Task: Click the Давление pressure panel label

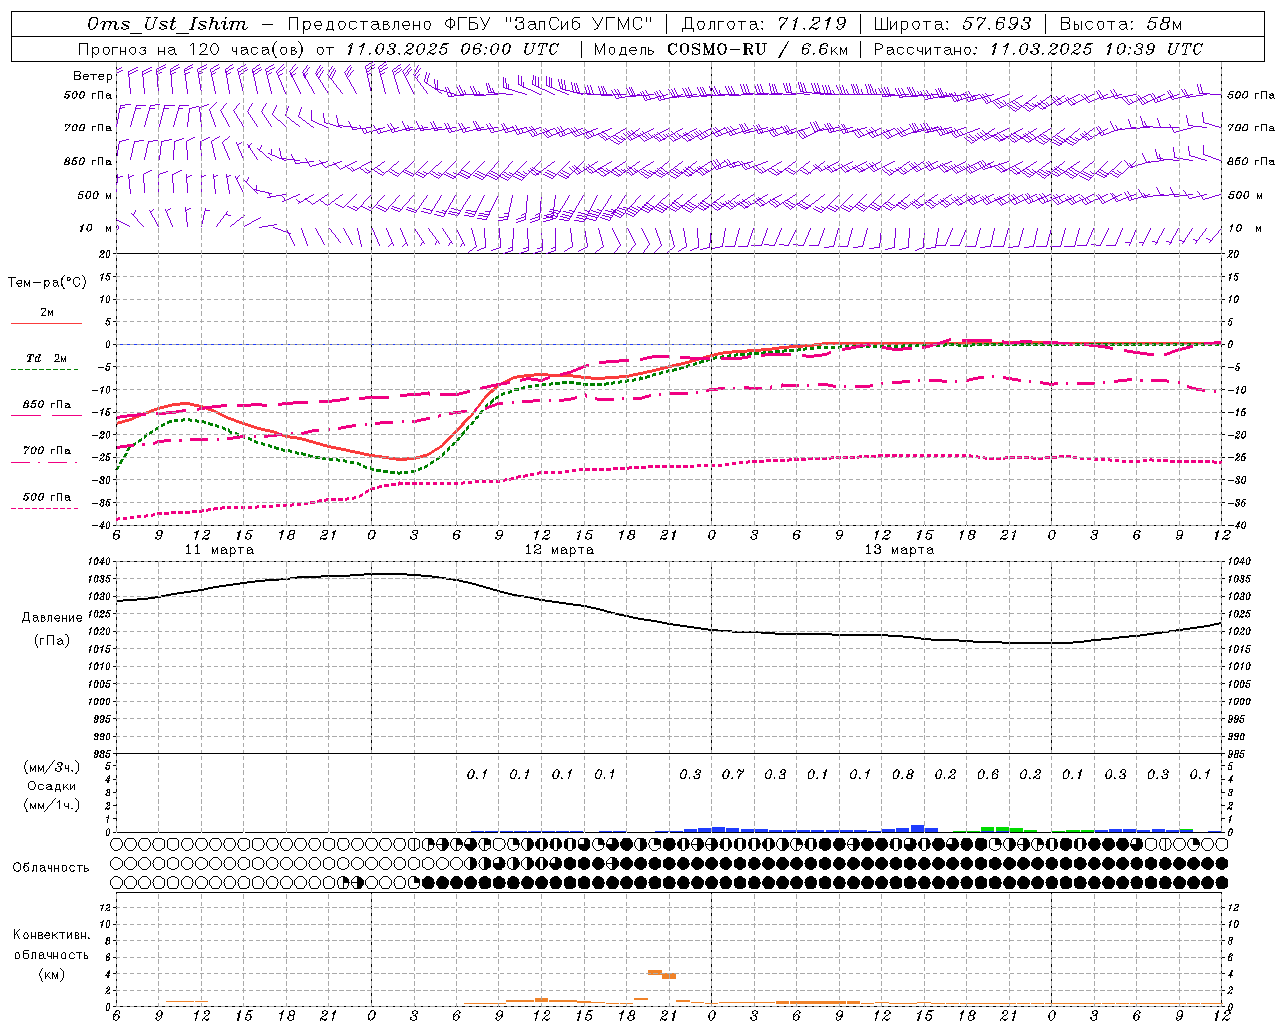Action: click(50, 618)
